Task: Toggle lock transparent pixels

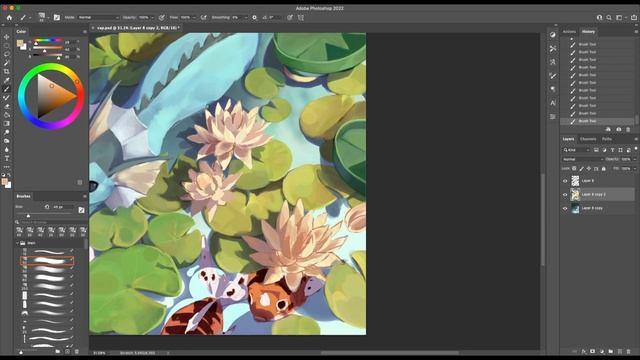Action: [x=574, y=169]
